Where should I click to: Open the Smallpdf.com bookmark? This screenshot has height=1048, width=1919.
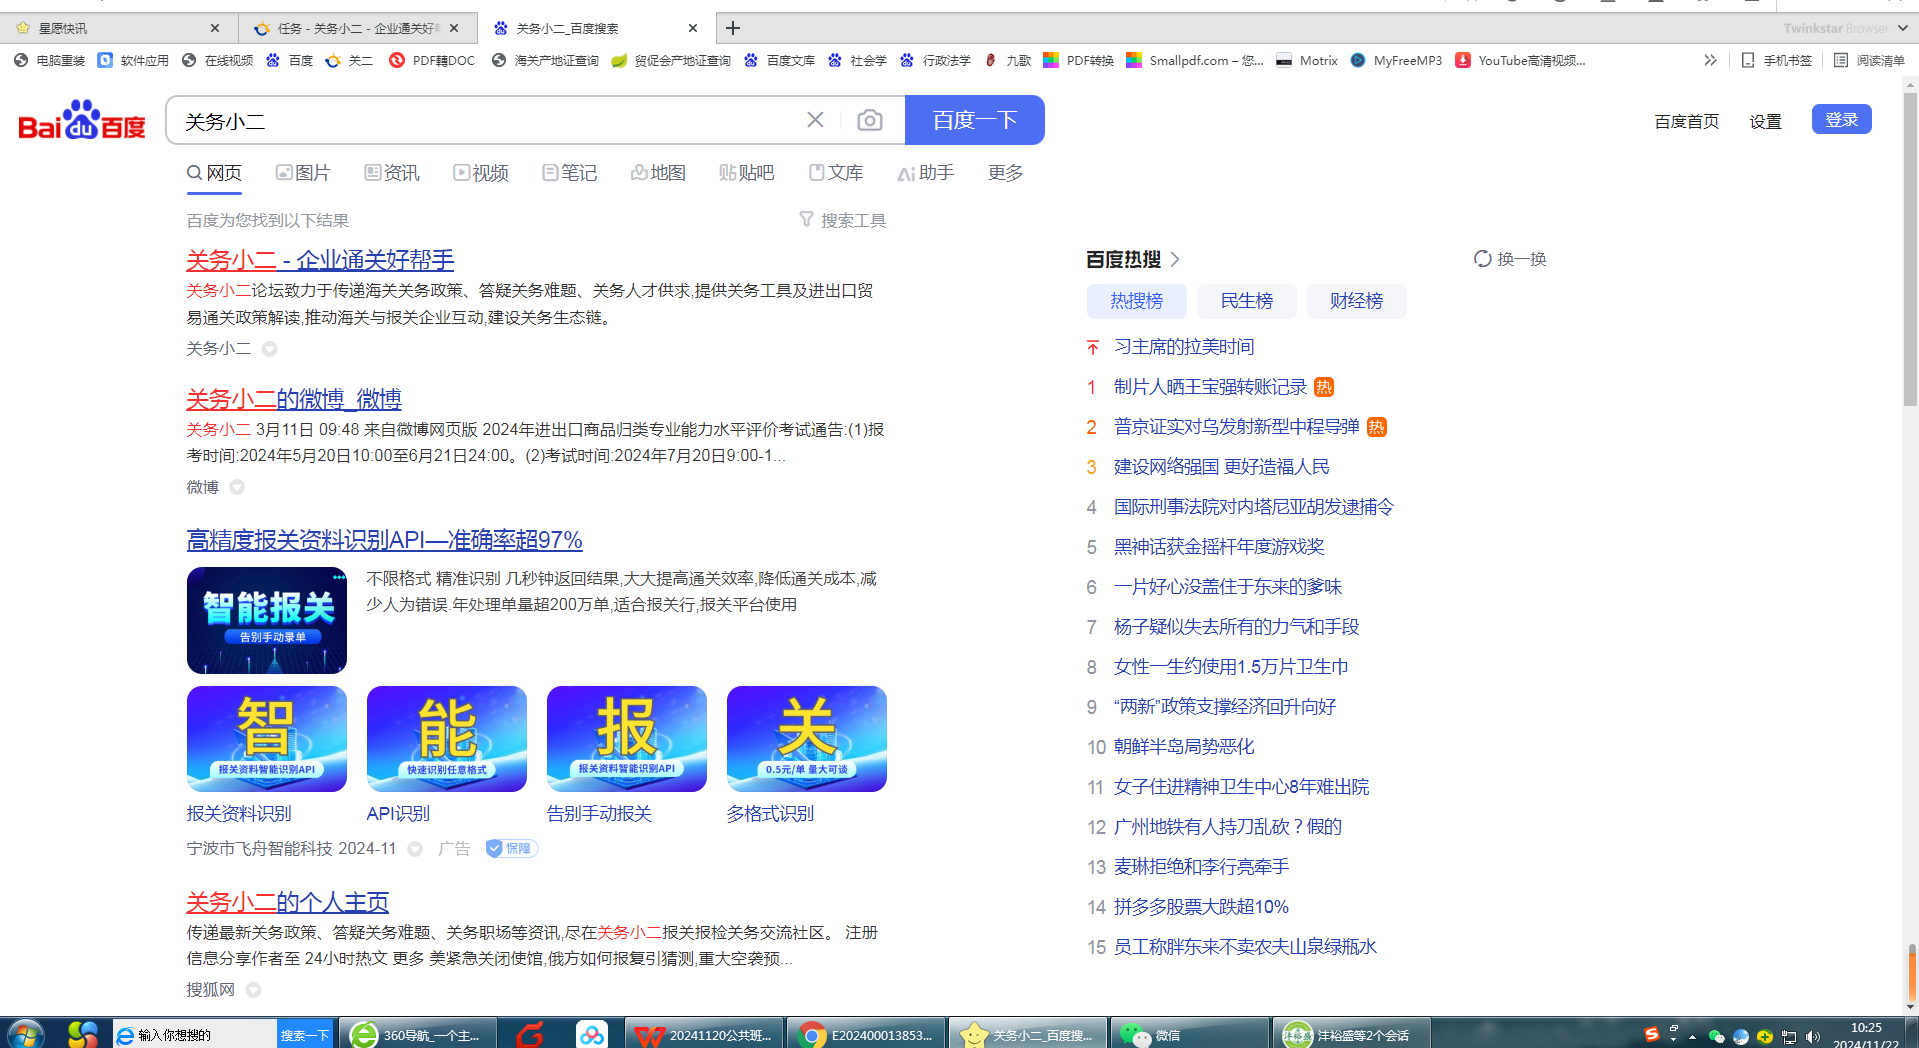click(x=1195, y=60)
